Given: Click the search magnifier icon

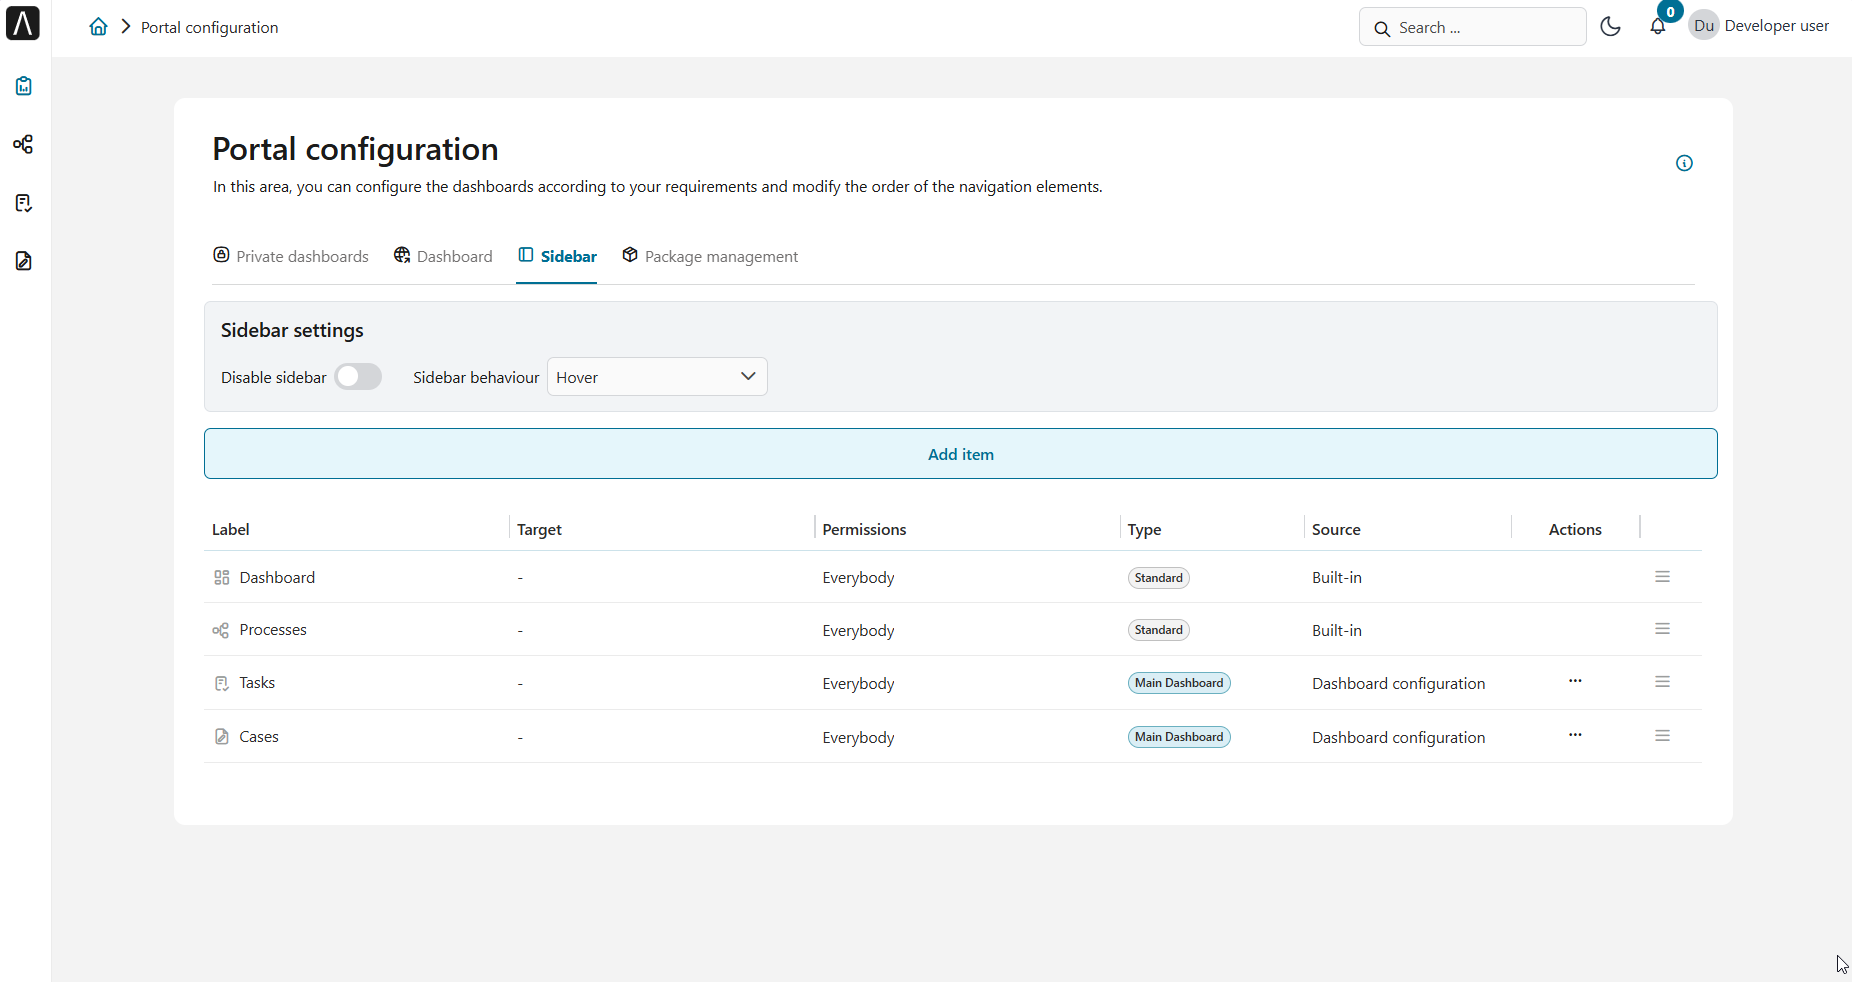Looking at the screenshot, I should 1382,28.
